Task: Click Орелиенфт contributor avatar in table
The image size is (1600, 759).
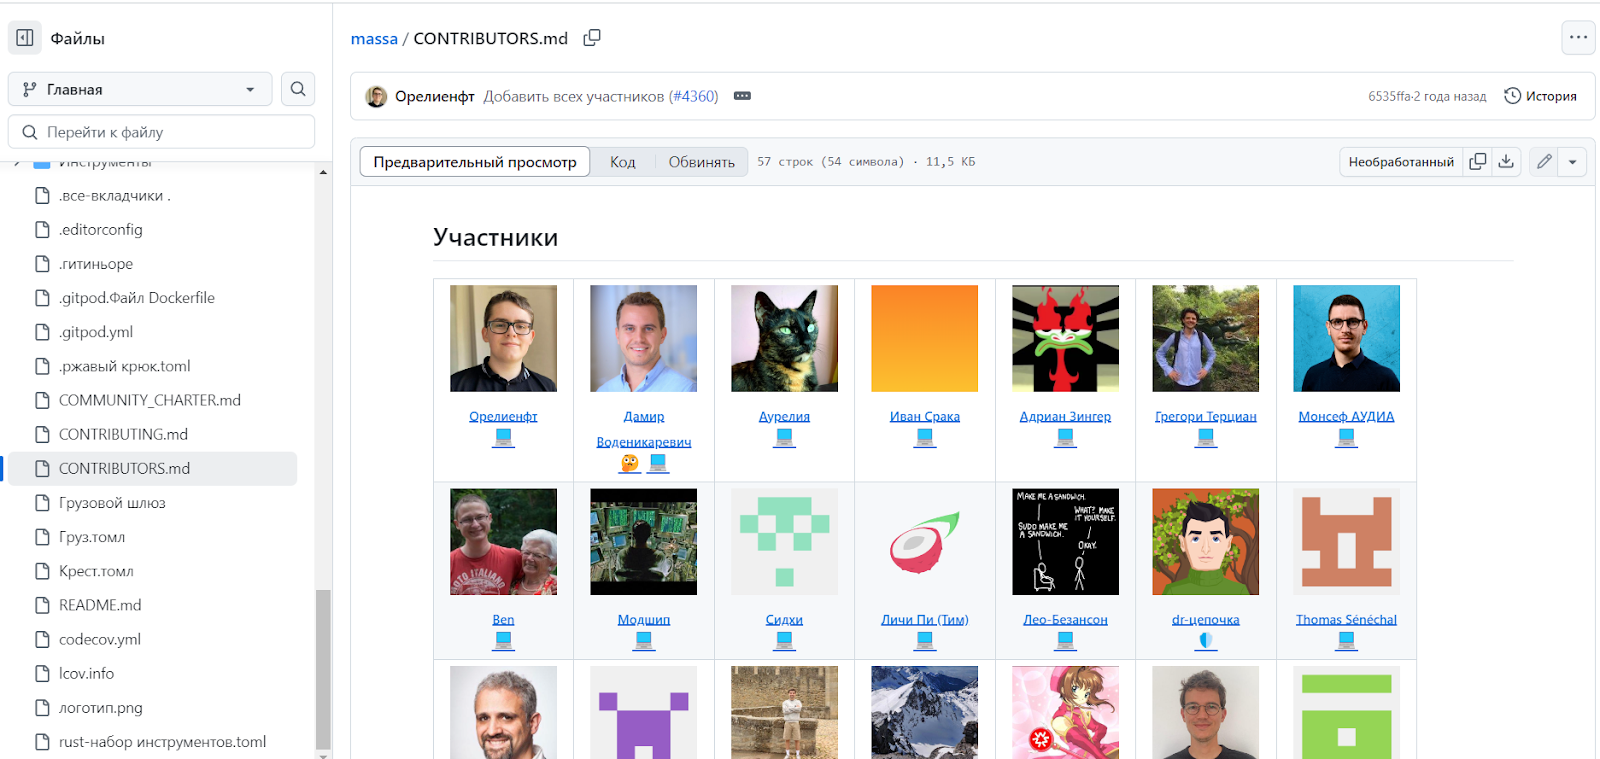Action: point(503,338)
